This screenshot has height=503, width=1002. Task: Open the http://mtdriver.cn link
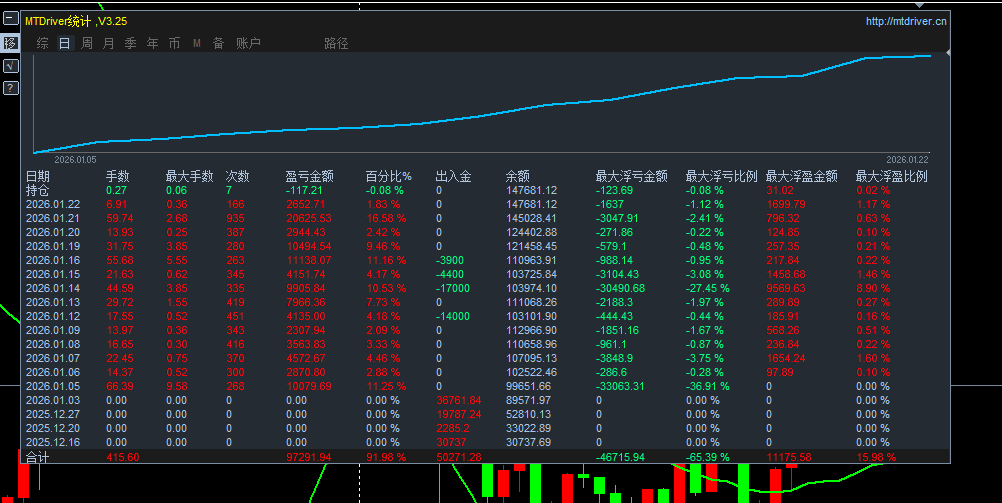coord(906,21)
